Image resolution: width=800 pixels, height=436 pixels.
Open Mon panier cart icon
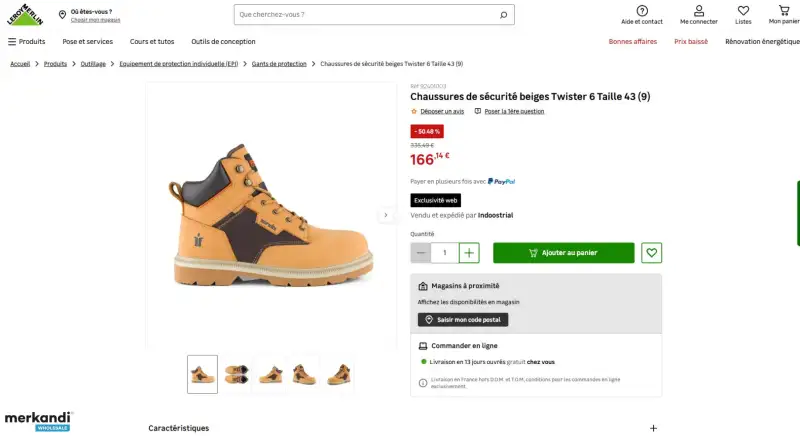pos(784,11)
